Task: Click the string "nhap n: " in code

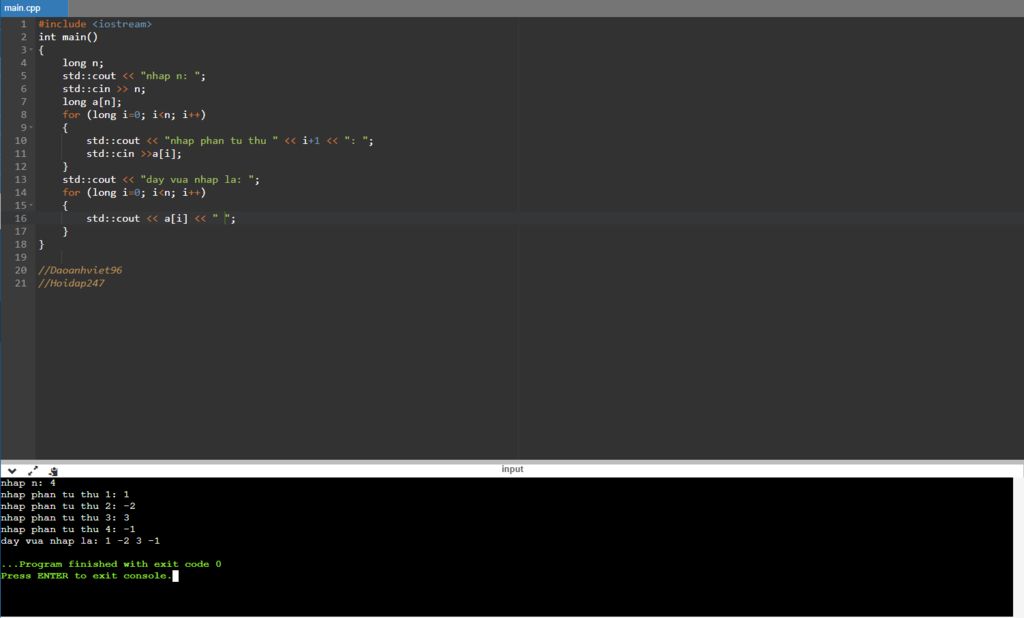Action: (x=170, y=76)
